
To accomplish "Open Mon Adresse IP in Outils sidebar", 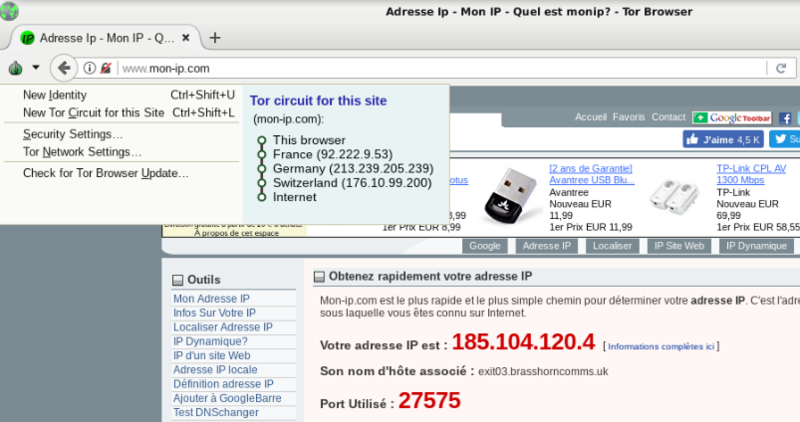I will click(x=211, y=299).
